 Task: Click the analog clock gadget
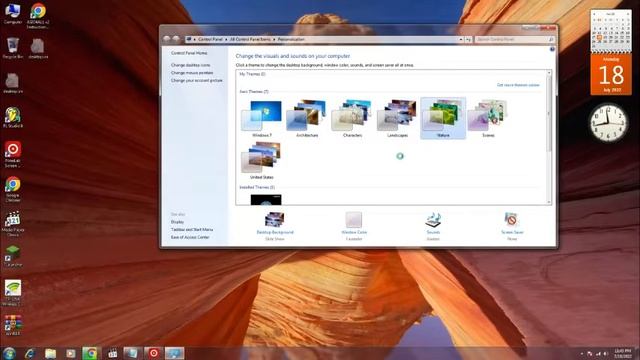coord(609,122)
